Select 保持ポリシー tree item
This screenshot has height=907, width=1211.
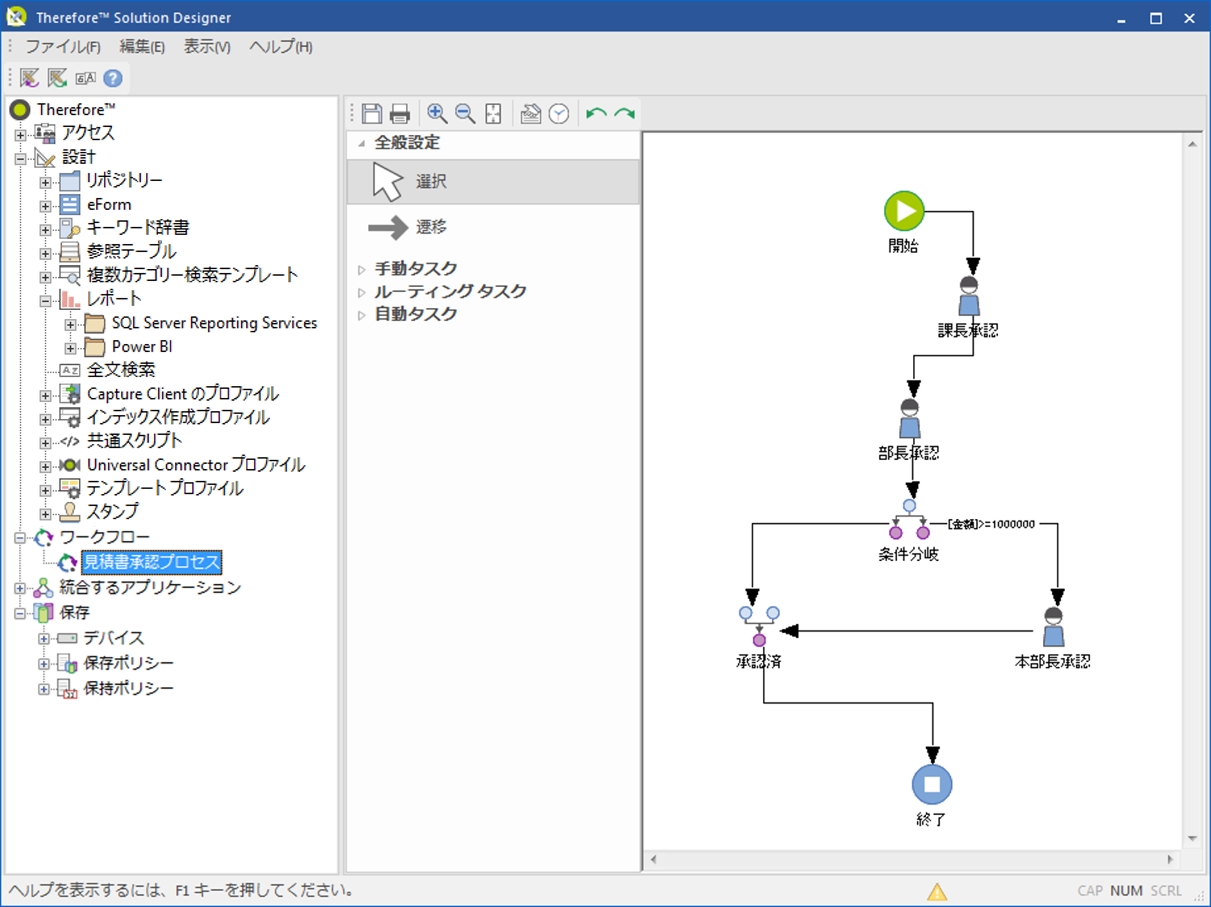coord(129,689)
